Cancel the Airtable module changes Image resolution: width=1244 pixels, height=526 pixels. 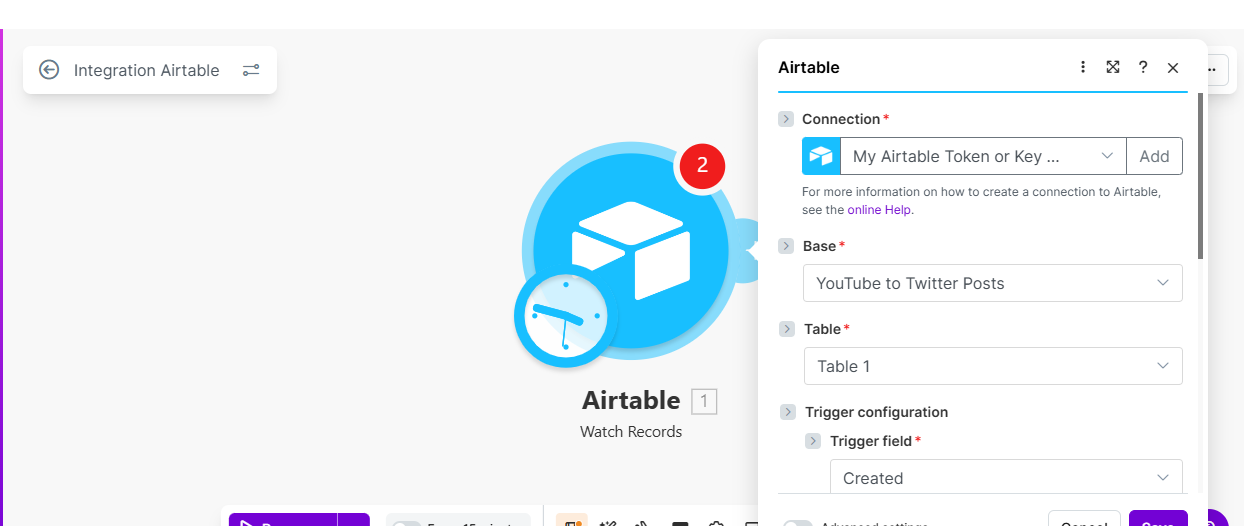pos(1084,518)
